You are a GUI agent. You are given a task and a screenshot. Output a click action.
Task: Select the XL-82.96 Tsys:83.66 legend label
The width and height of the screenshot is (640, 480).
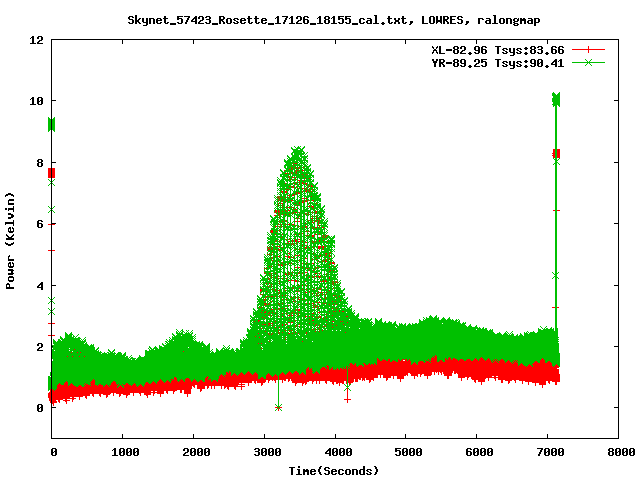[x=498, y=50]
